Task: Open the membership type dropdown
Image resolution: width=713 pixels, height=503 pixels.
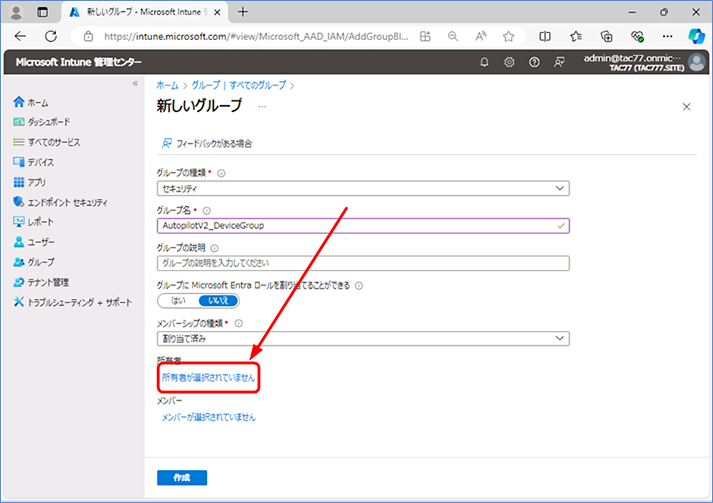Action: click(x=363, y=338)
